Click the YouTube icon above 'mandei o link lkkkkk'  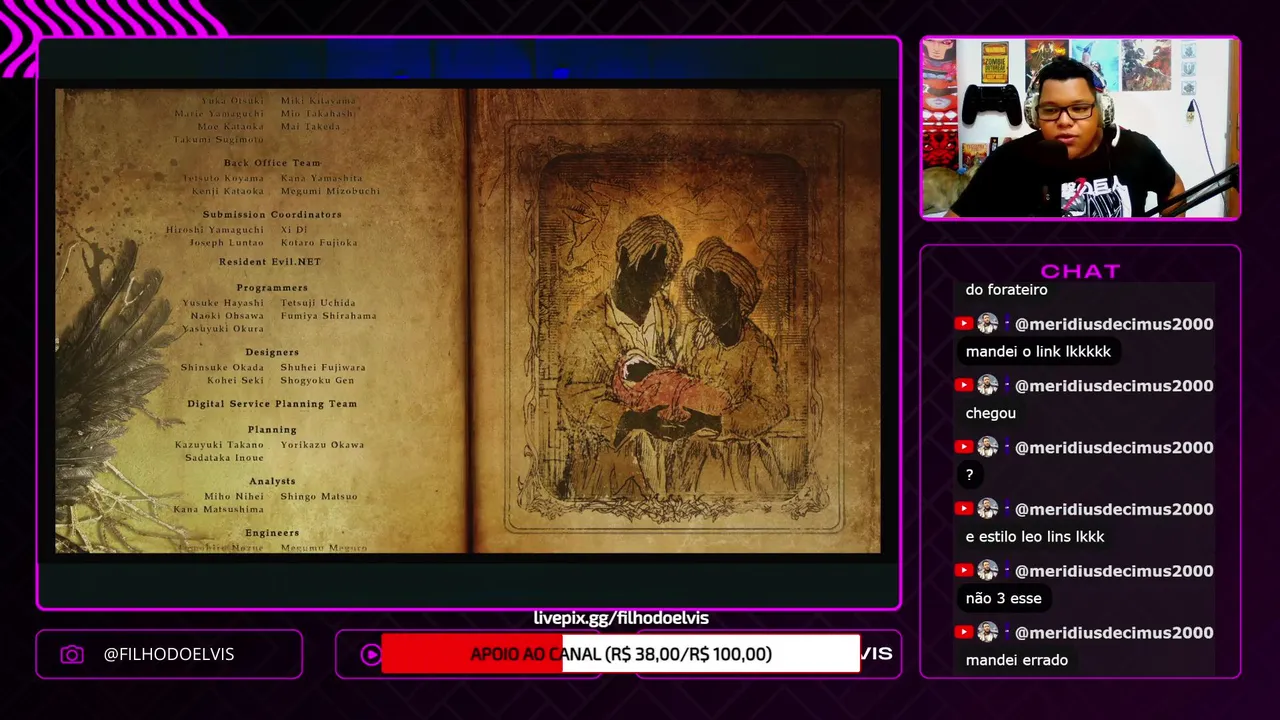[x=963, y=323]
